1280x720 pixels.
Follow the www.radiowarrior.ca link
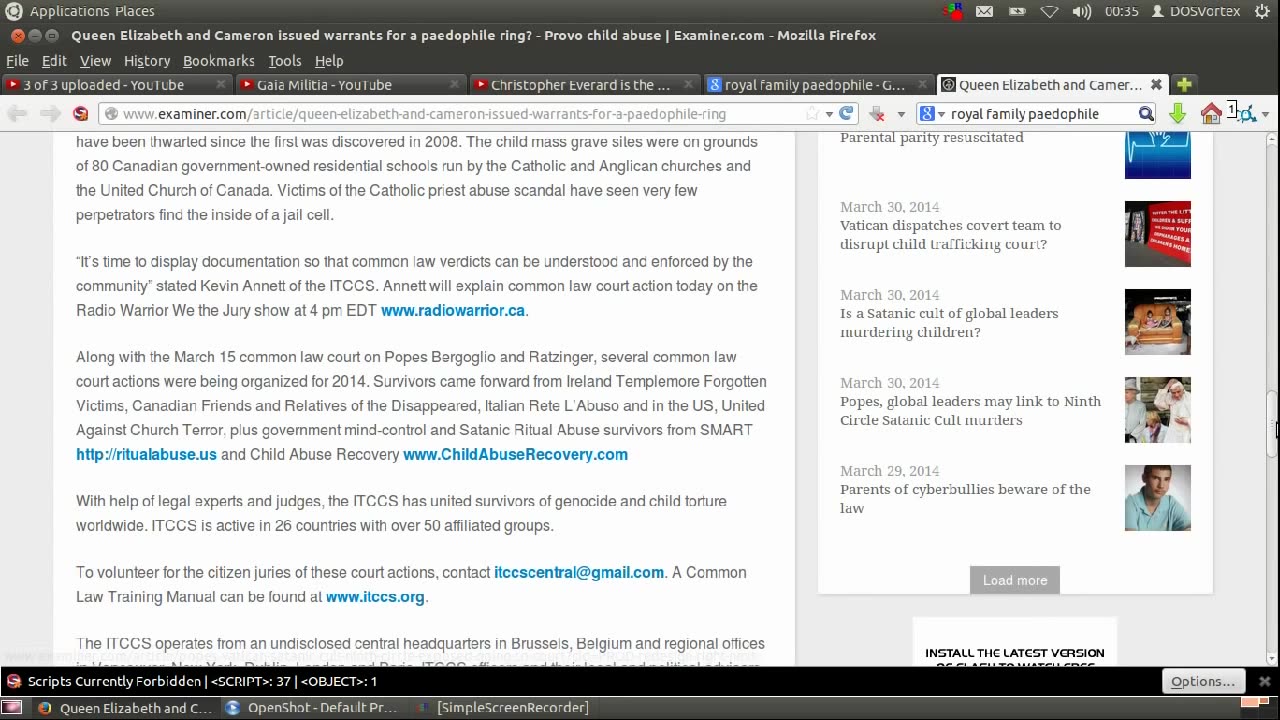[x=452, y=310]
